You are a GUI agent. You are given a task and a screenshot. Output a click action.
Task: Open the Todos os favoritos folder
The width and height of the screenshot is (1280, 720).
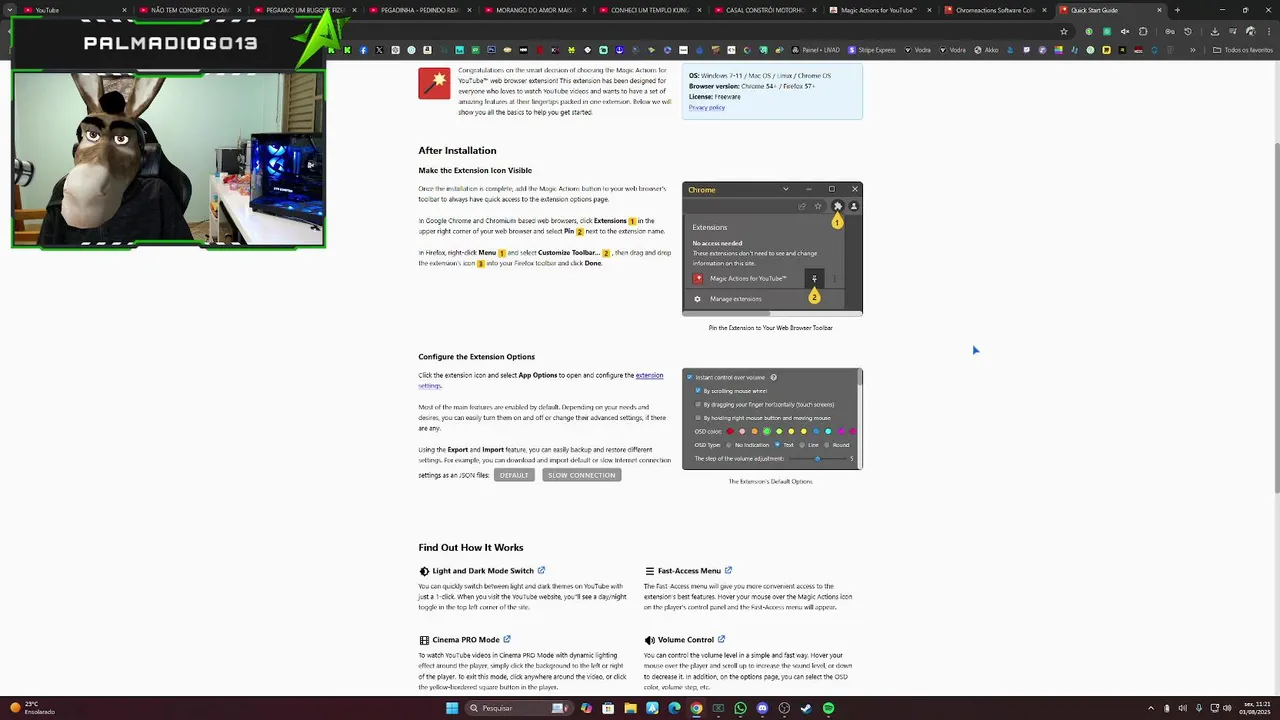[1243, 50]
